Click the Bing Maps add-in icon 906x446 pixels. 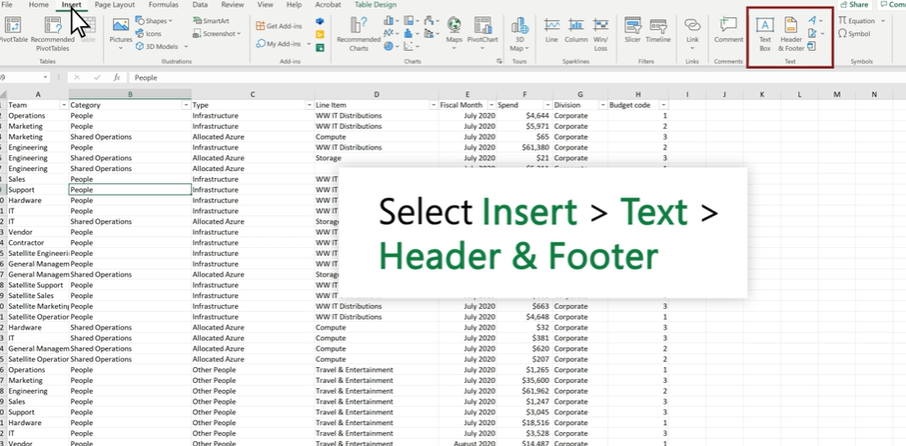(x=320, y=34)
